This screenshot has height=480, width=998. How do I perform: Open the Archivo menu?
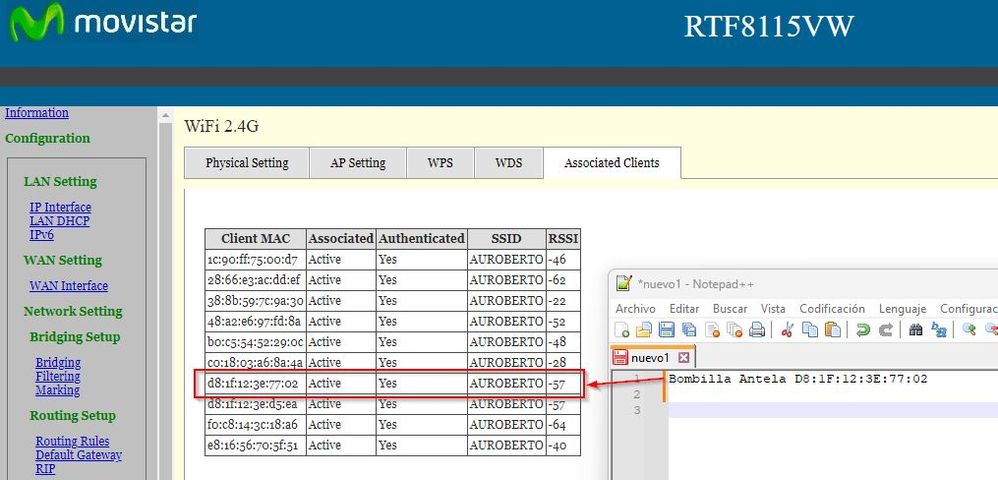[x=635, y=309]
